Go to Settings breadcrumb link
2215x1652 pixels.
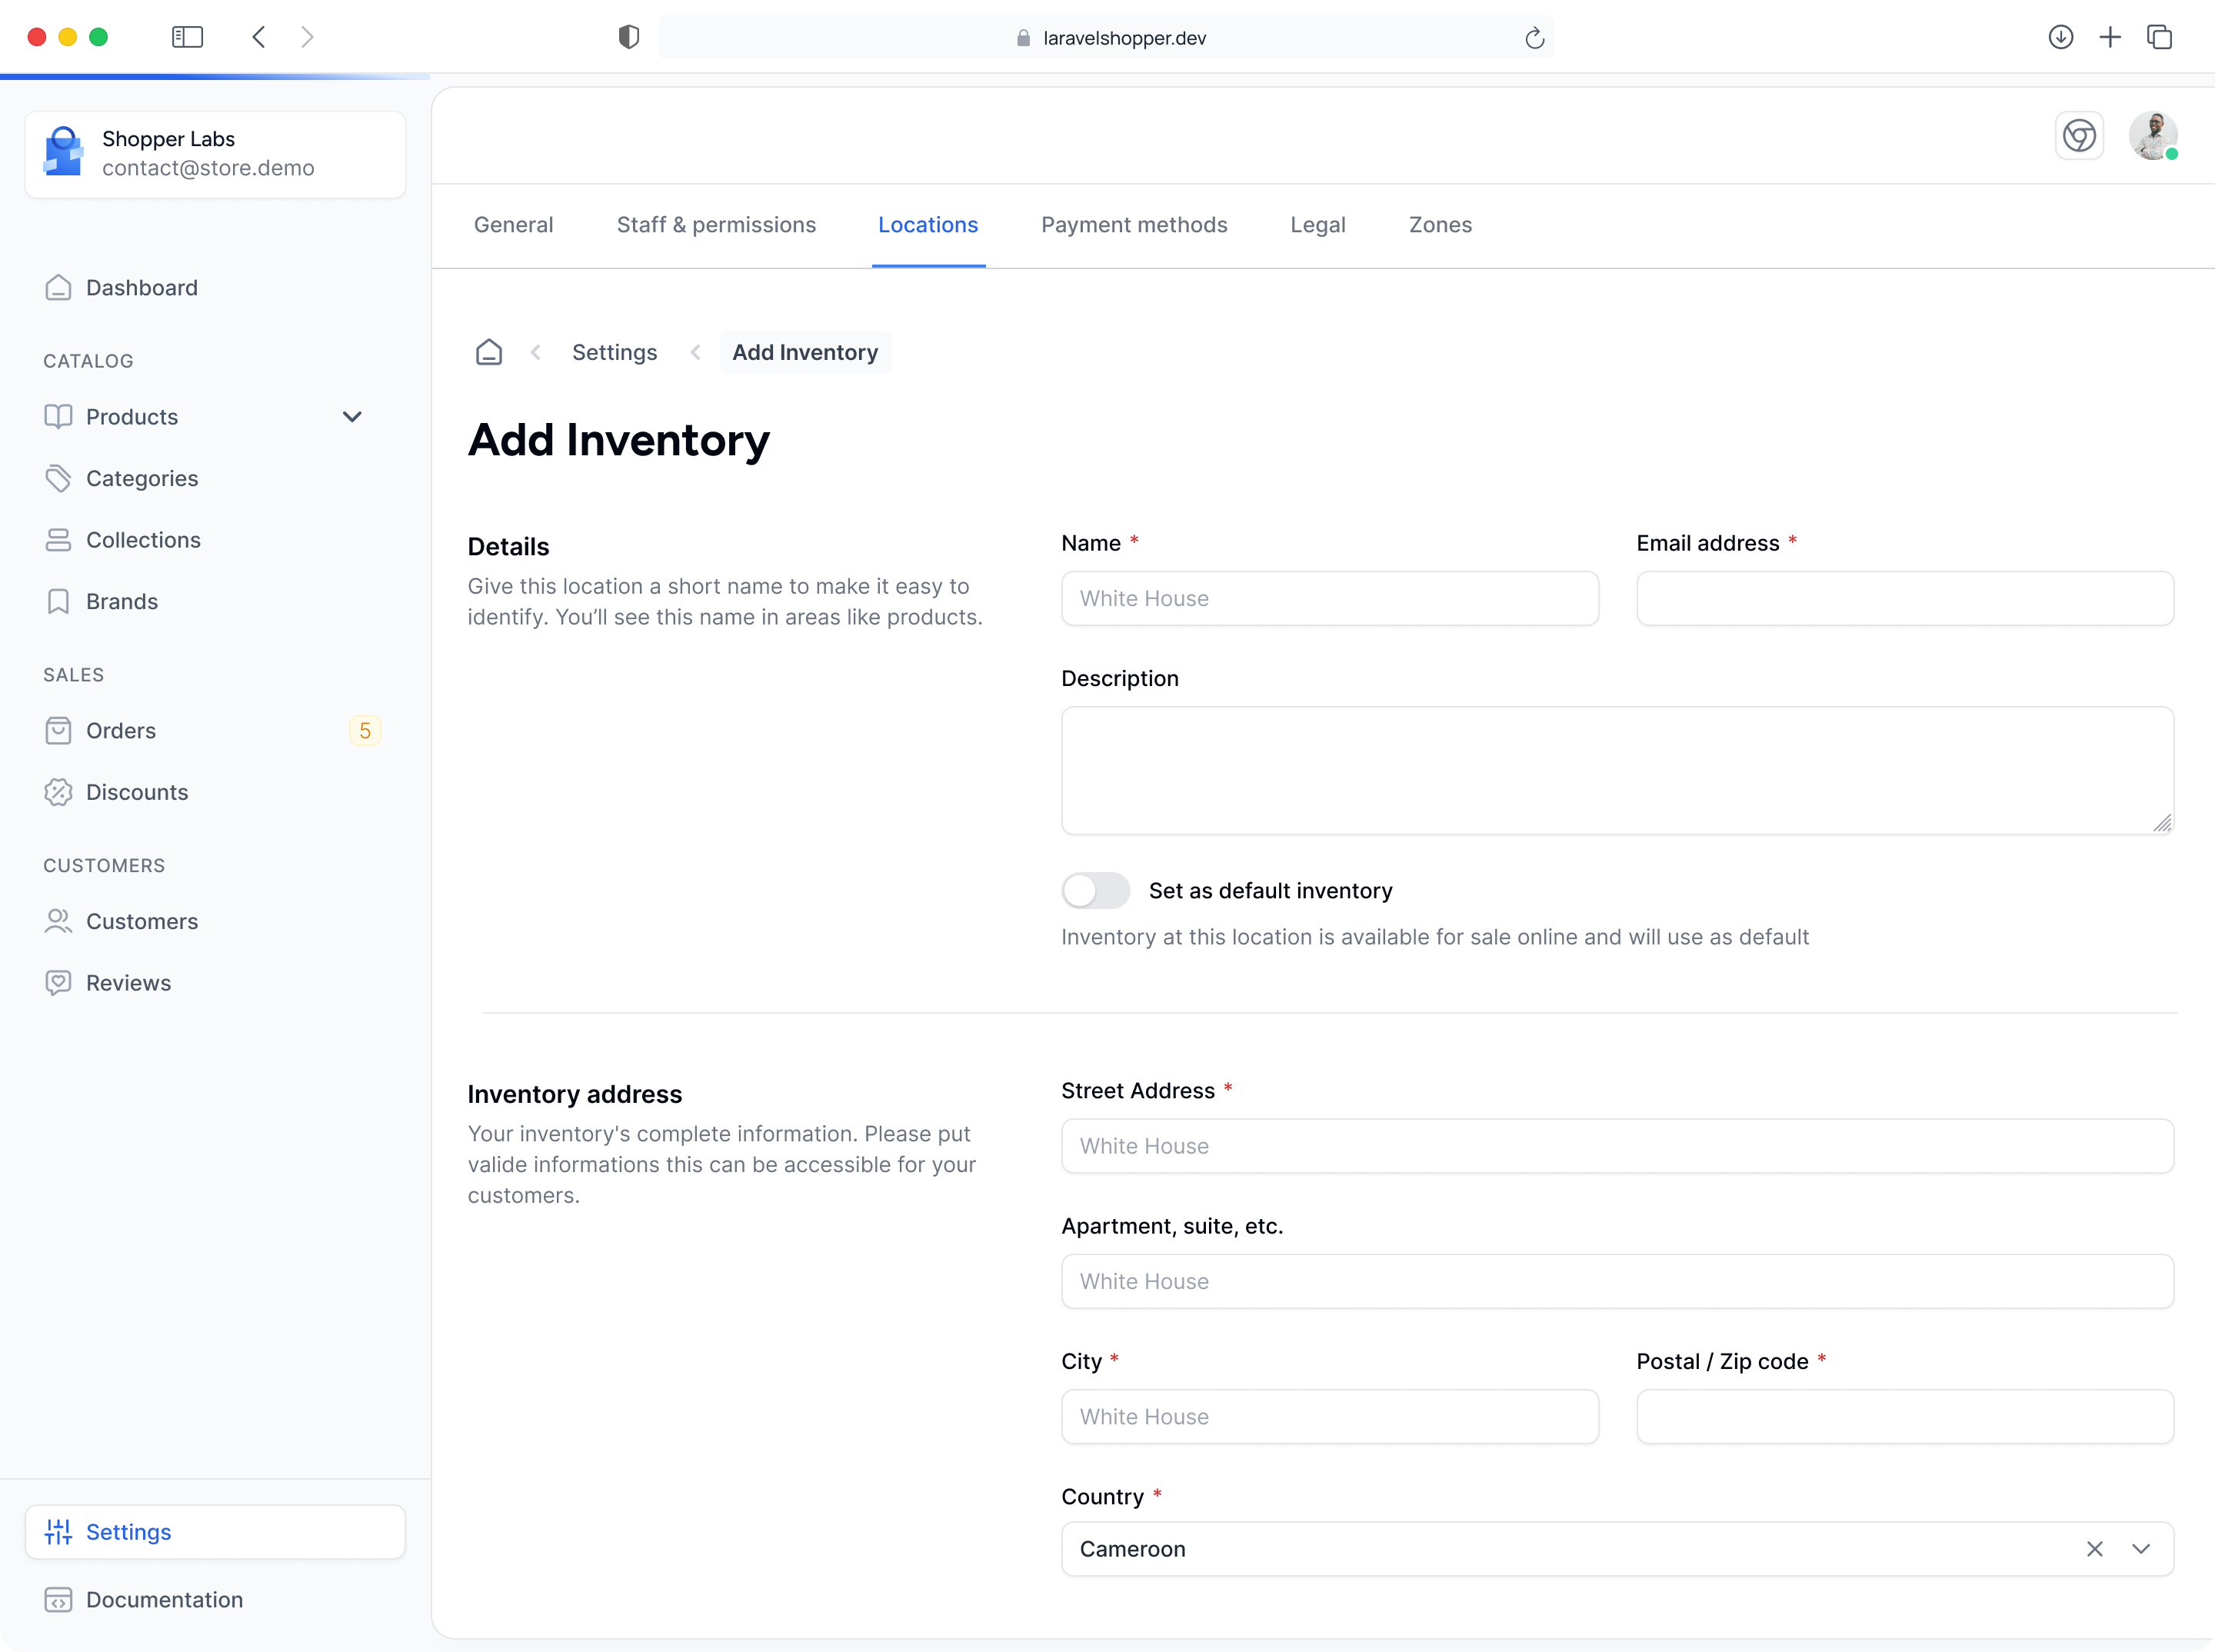pos(614,352)
